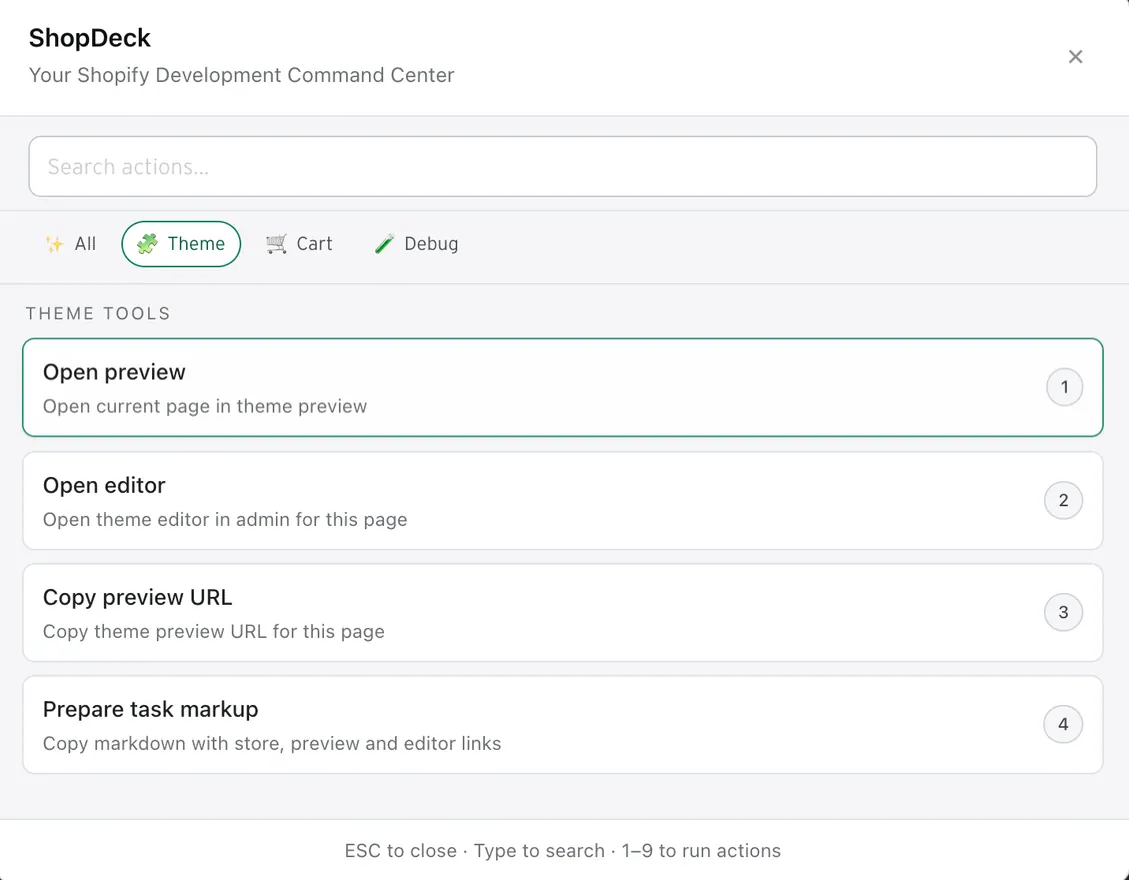This screenshot has height=880, width=1129.
Task: Click 'Open current page in theme preview' description
Action: point(204,406)
